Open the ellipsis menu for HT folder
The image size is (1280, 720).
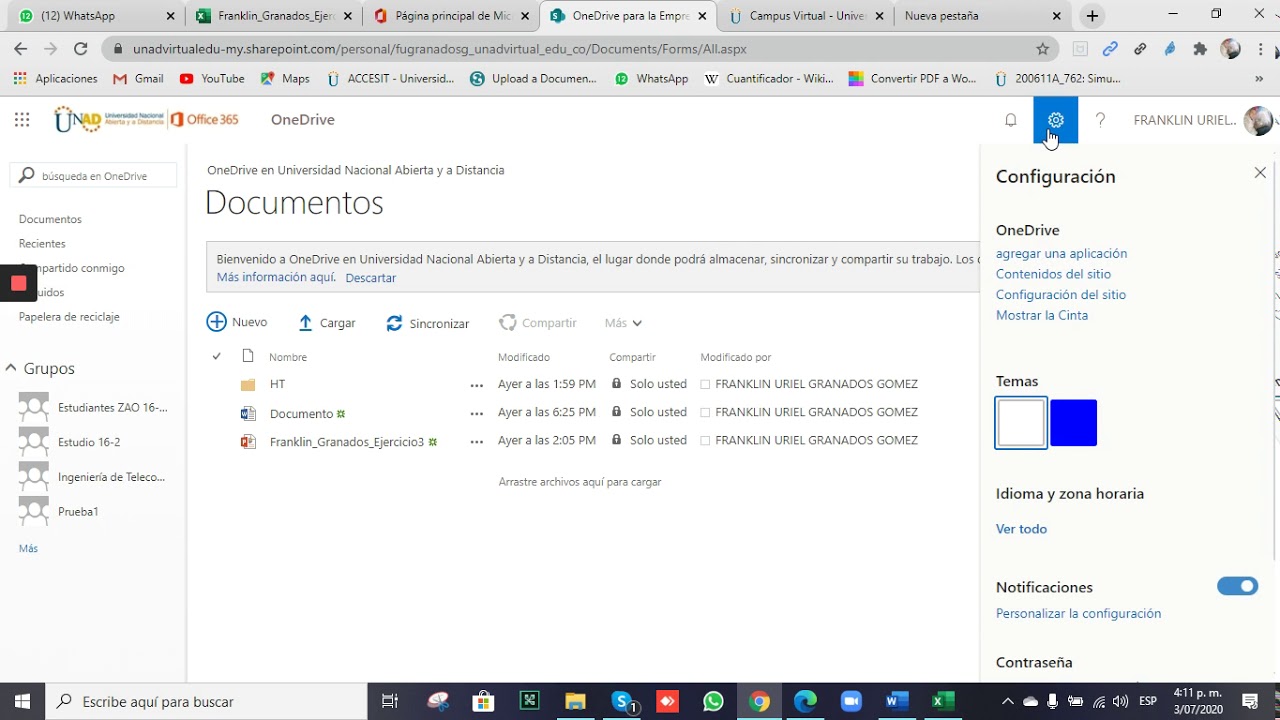point(477,385)
